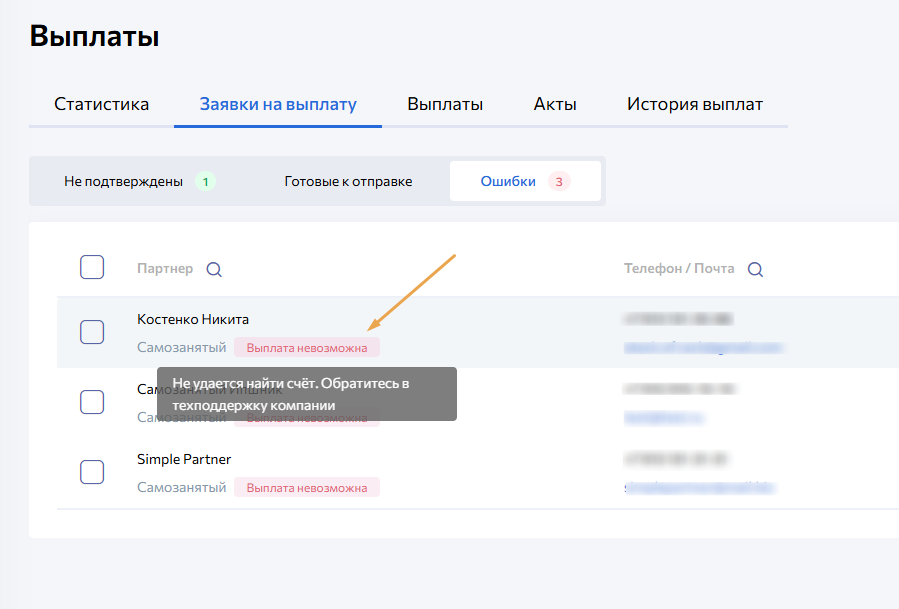Select the checkbox for Костенко Никита

click(x=92, y=332)
